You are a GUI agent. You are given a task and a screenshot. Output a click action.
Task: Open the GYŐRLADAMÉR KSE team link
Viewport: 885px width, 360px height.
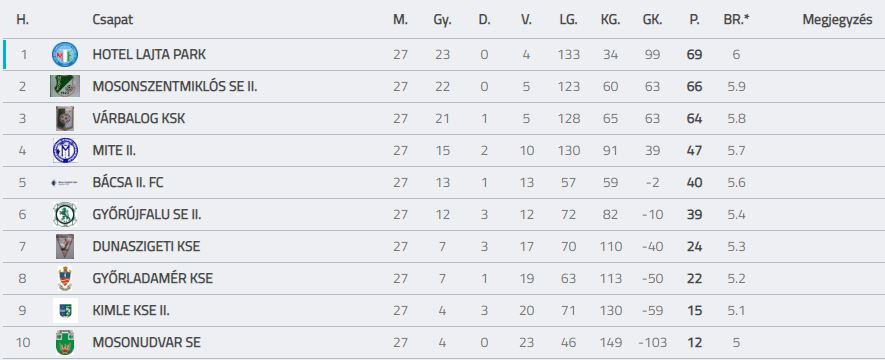click(152, 279)
